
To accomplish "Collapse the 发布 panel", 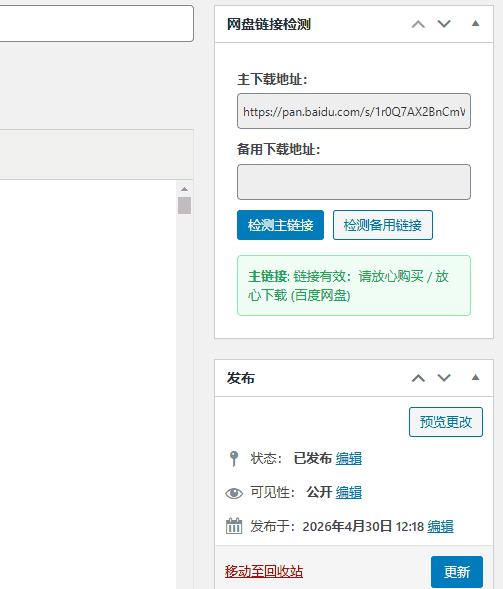I will point(475,378).
